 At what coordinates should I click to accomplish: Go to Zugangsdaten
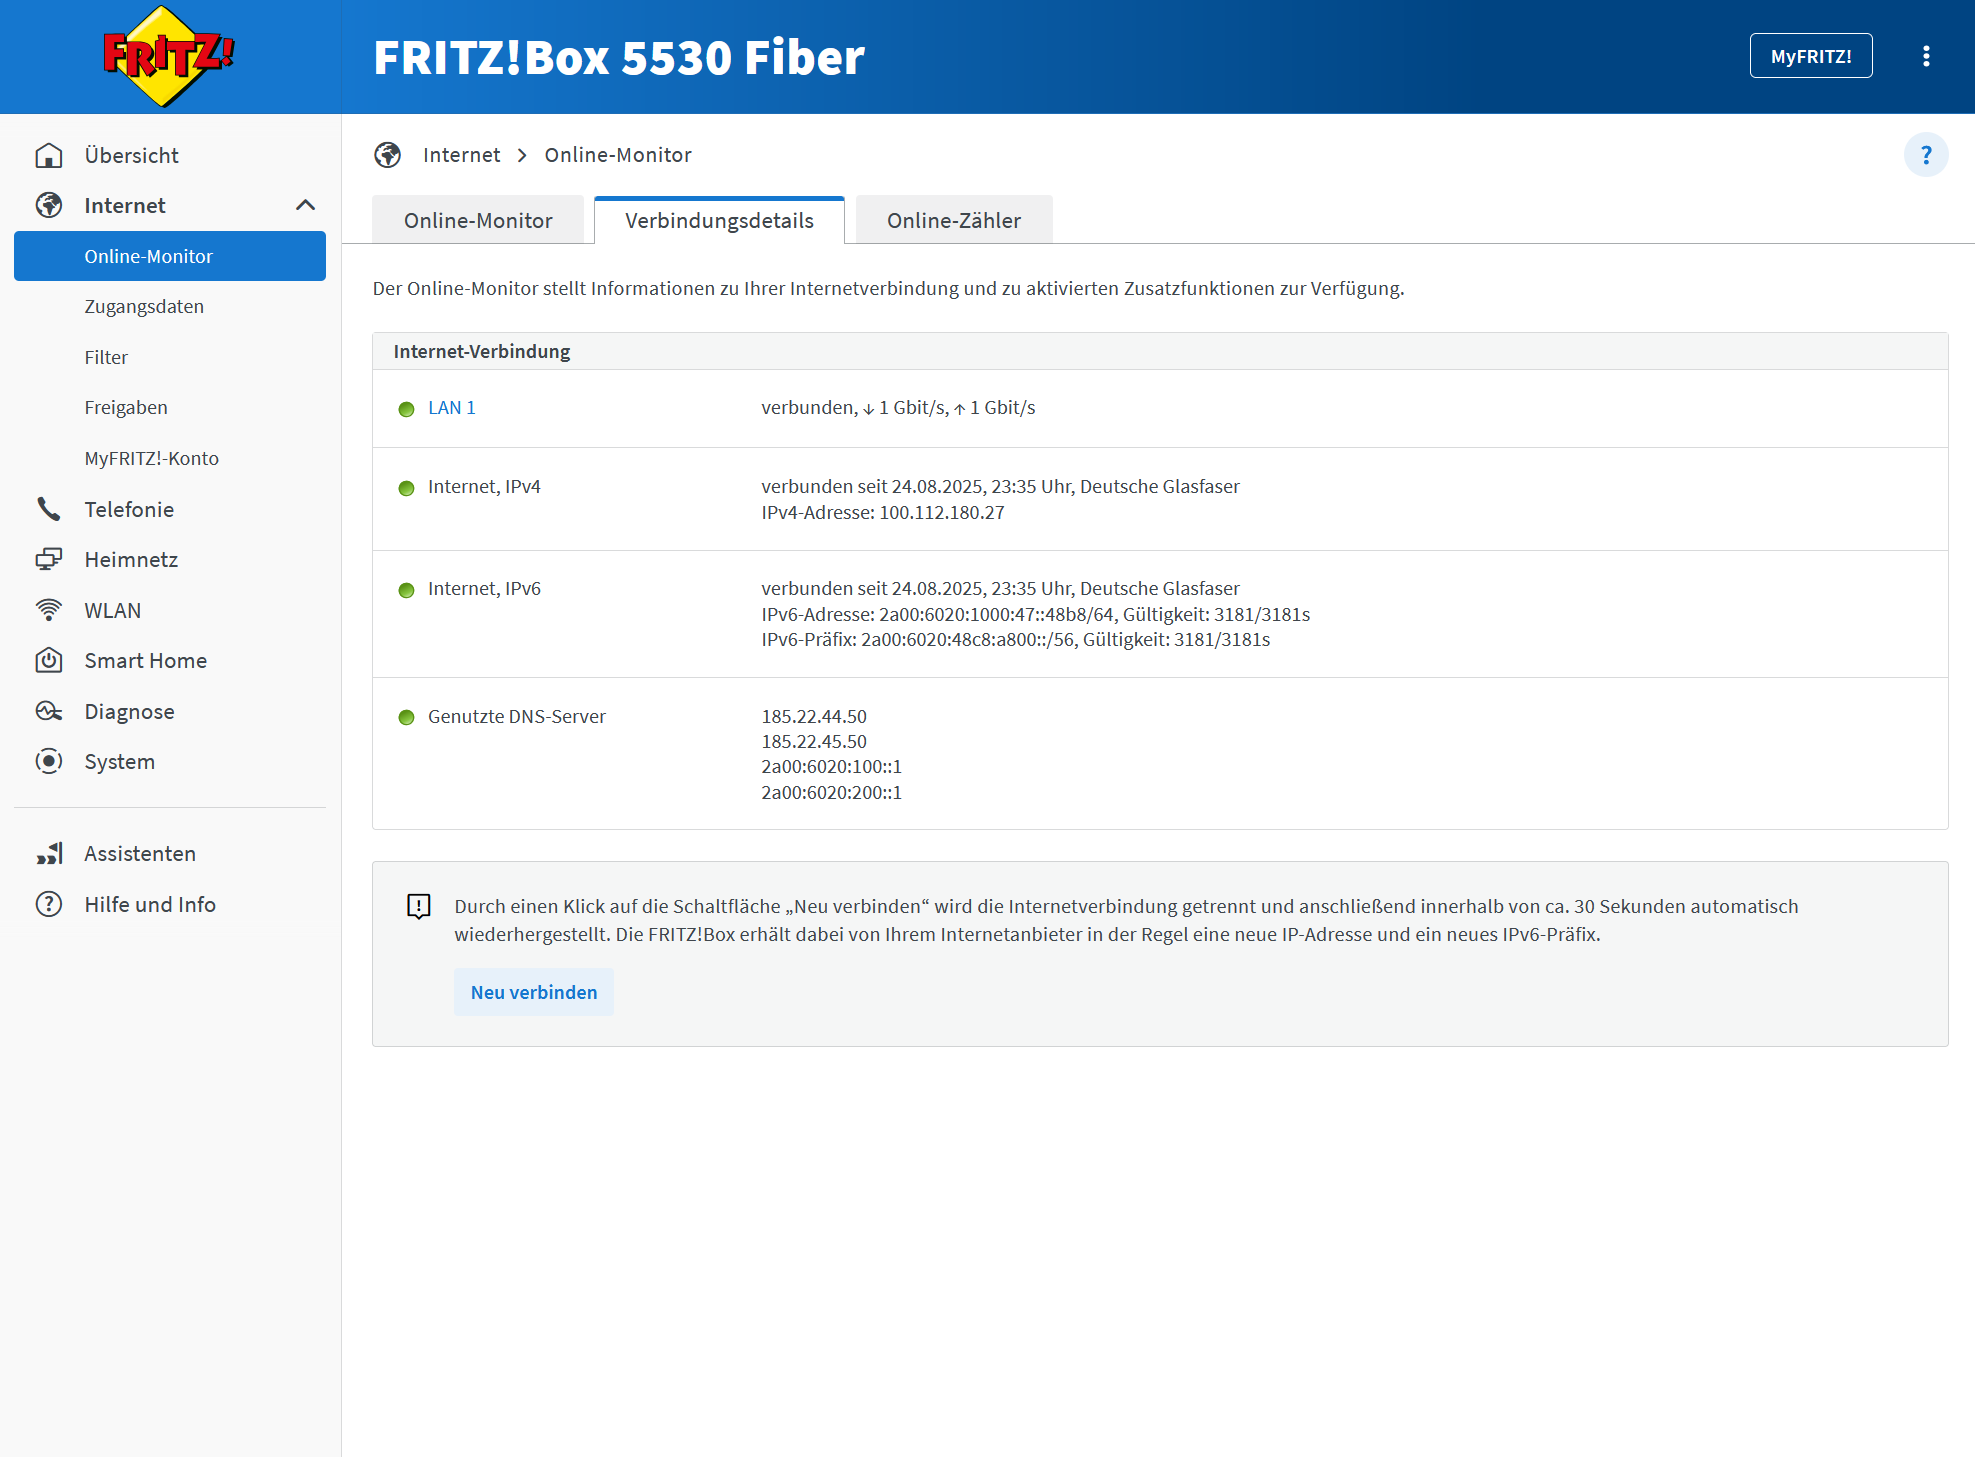click(144, 306)
